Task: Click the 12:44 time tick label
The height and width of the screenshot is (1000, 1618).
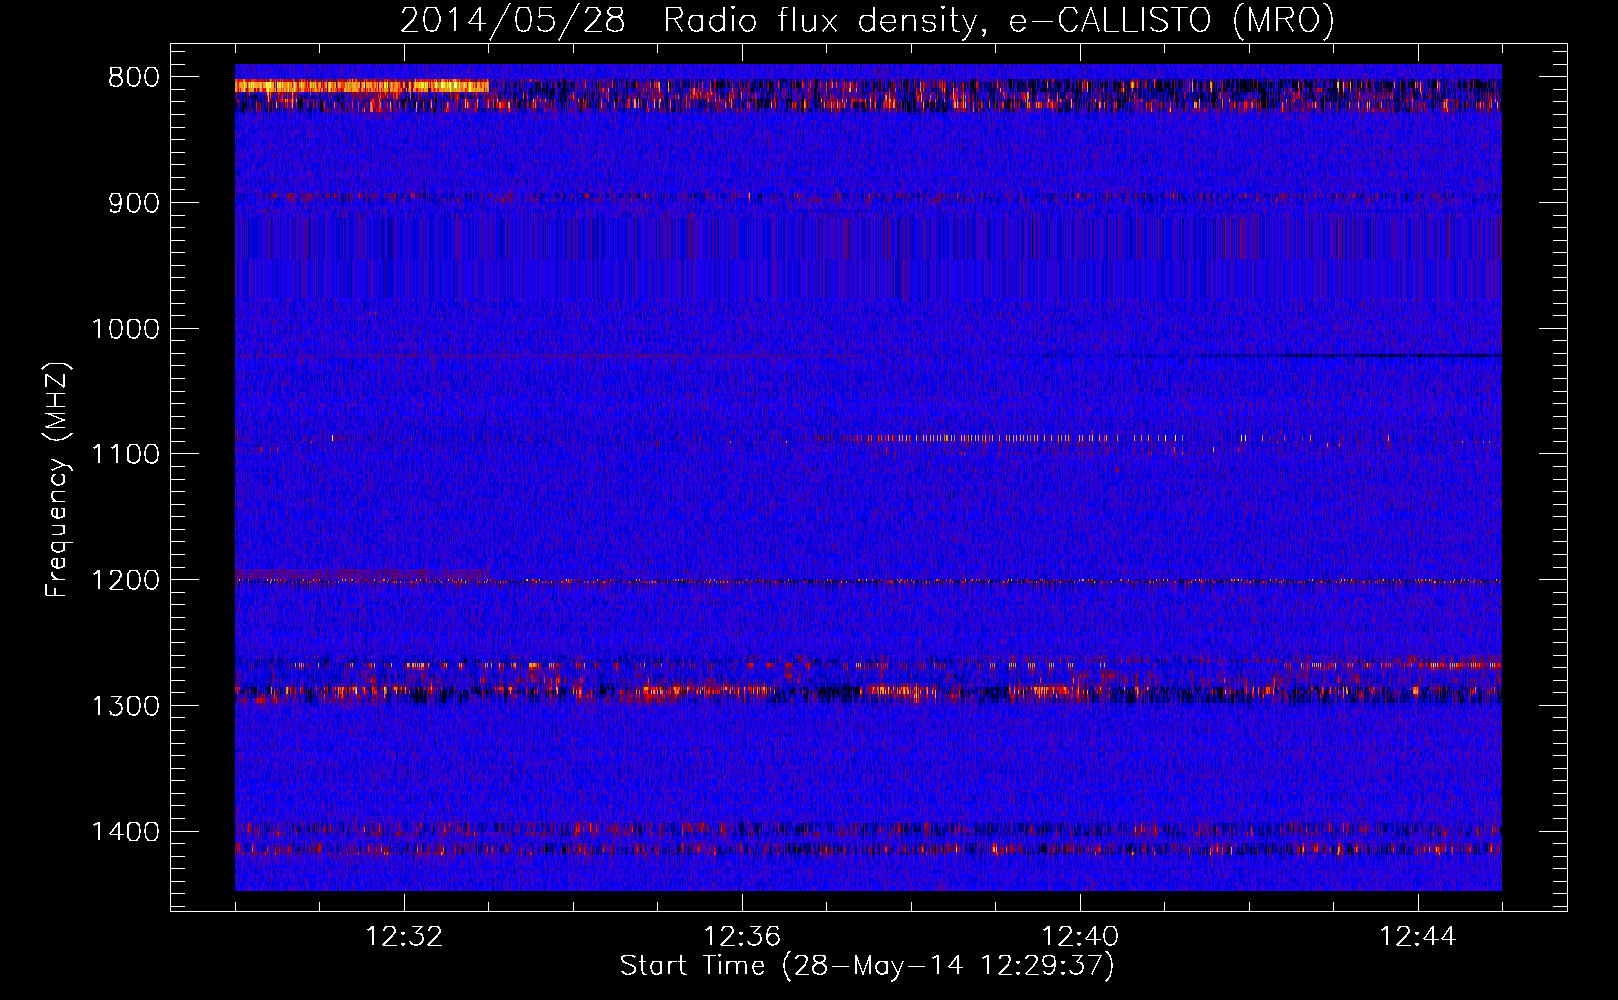Action: tap(1418, 937)
